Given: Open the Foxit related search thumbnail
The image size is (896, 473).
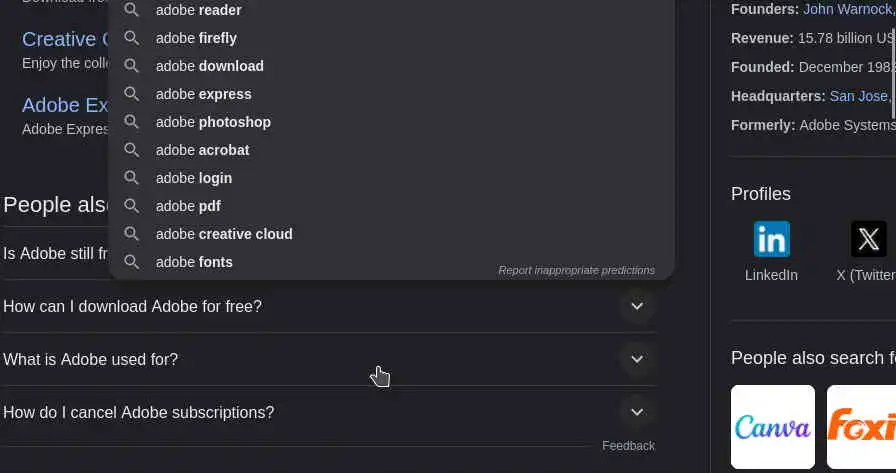Looking at the screenshot, I should (862, 427).
